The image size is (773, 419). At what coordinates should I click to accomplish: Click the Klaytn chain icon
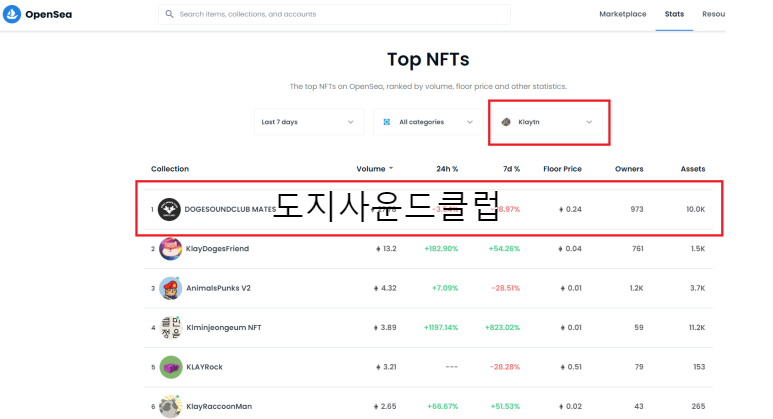pos(506,122)
